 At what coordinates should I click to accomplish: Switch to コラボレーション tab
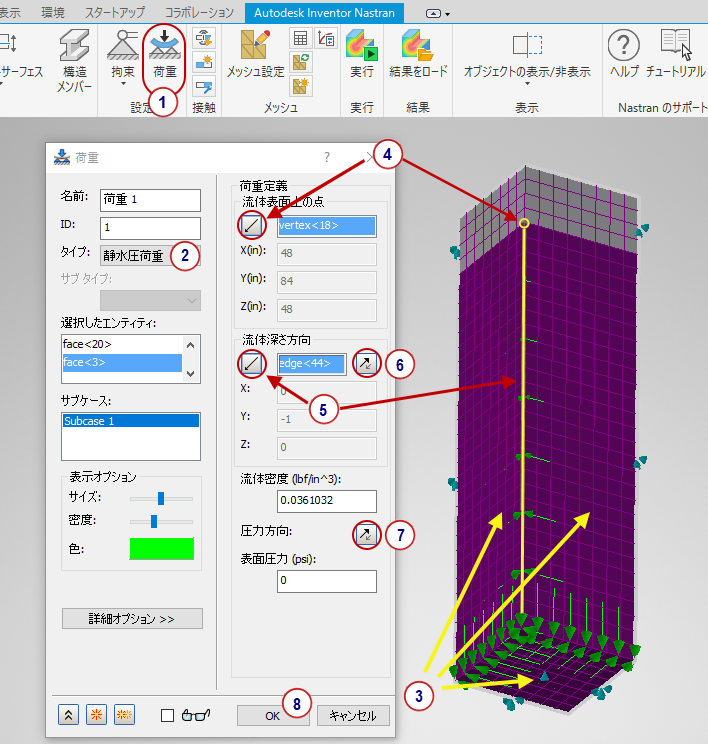(x=199, y=13)
